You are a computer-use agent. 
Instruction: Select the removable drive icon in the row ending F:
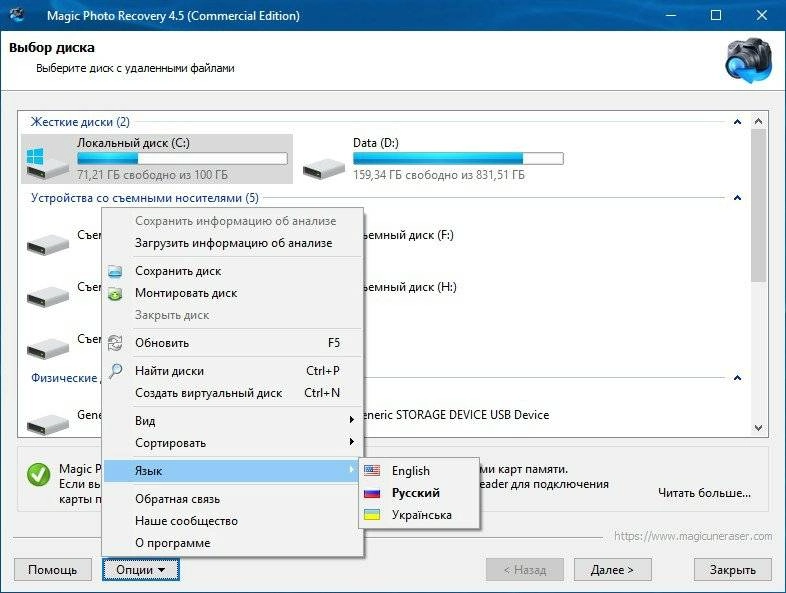tap(48, 244)
